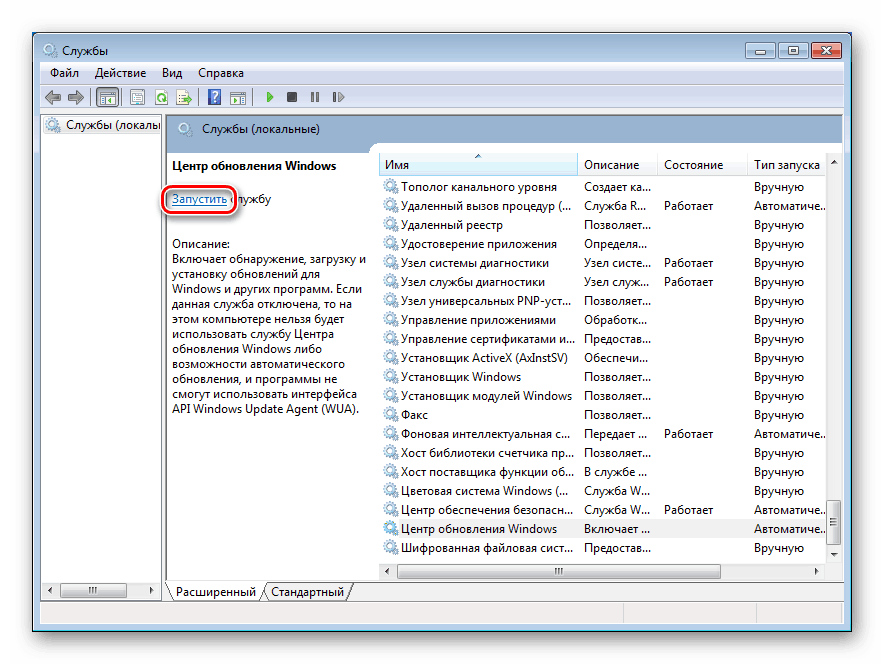This screenshot has height=664, width=884.
Task: Stop service with square toolbar icon
Action: pos(292,98)
